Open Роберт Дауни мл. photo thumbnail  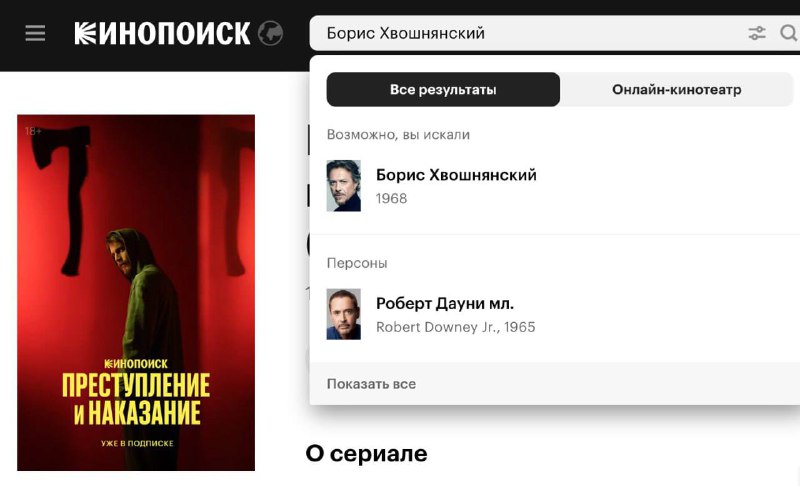(343, 314)
